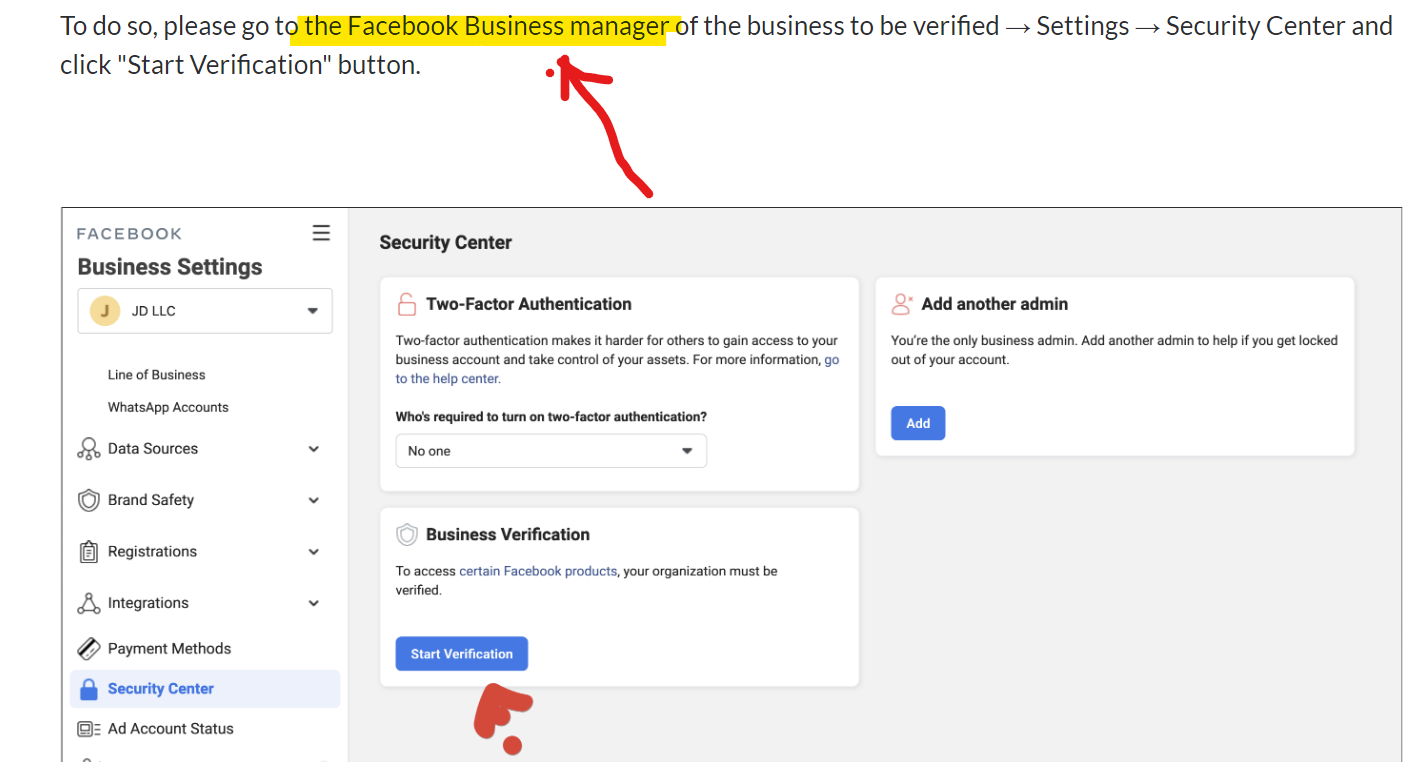
Task: Open WhatsApp Accounts menu item
Action: coord(168,407)
